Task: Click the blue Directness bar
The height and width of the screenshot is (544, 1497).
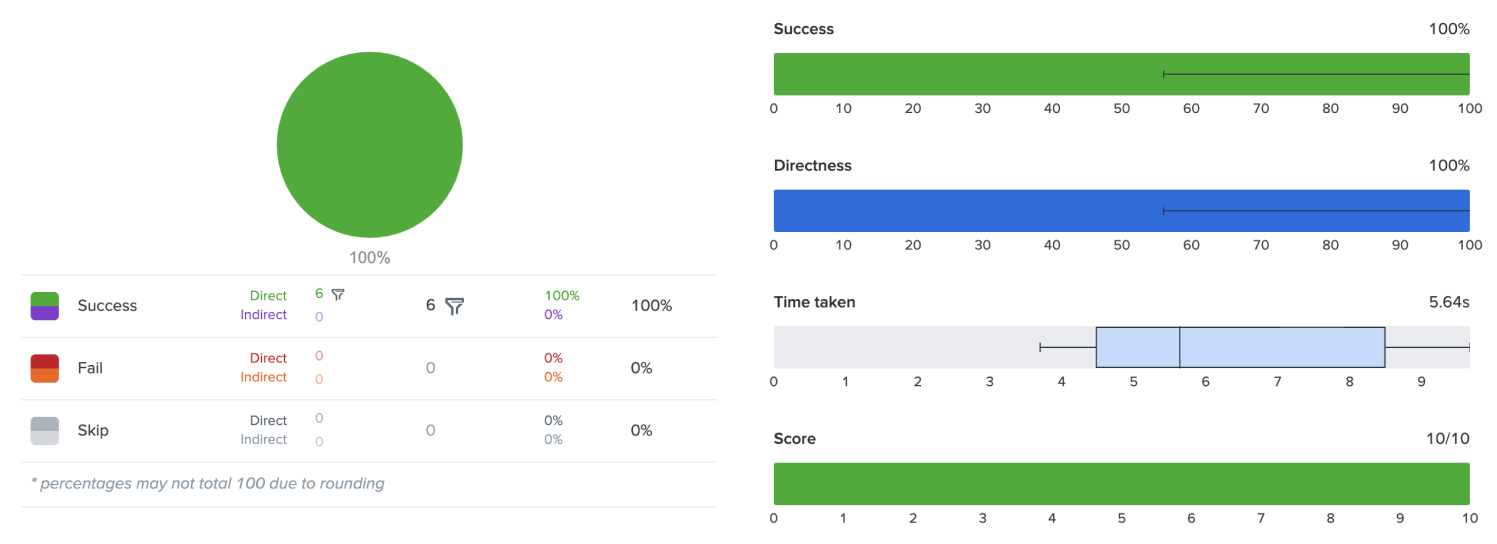Action: pyautogui.click(x=1121, y=211)
